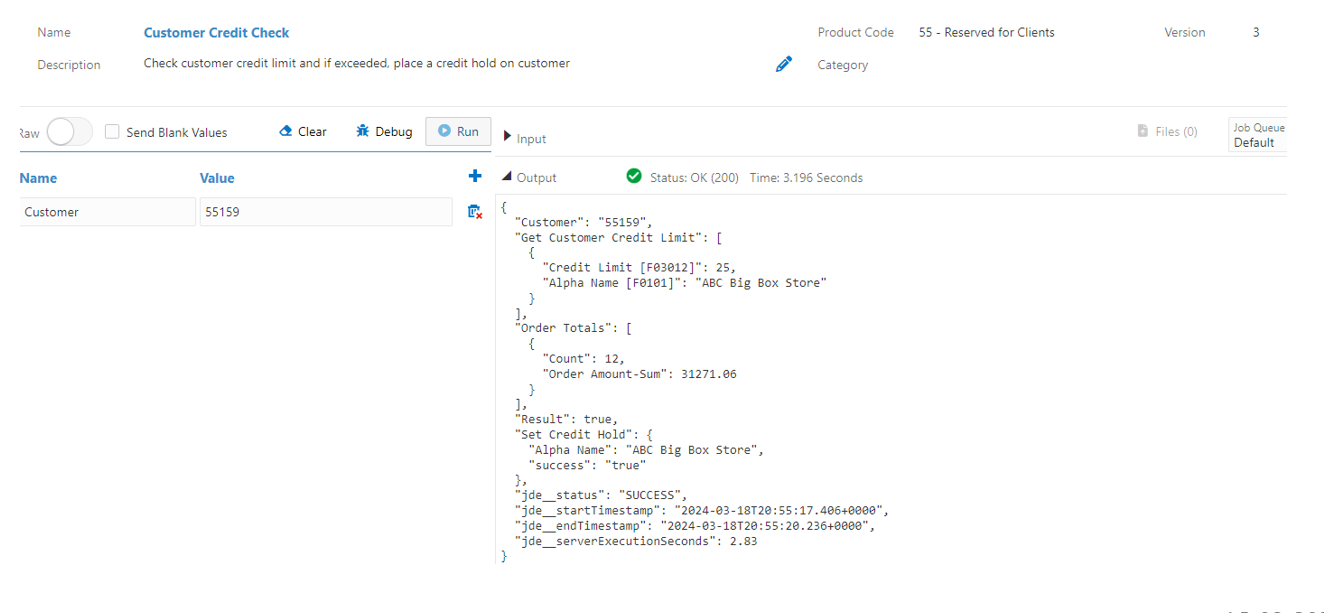
Task: Edit the description using the pencil icon
Action: click(x=784, y=63)
